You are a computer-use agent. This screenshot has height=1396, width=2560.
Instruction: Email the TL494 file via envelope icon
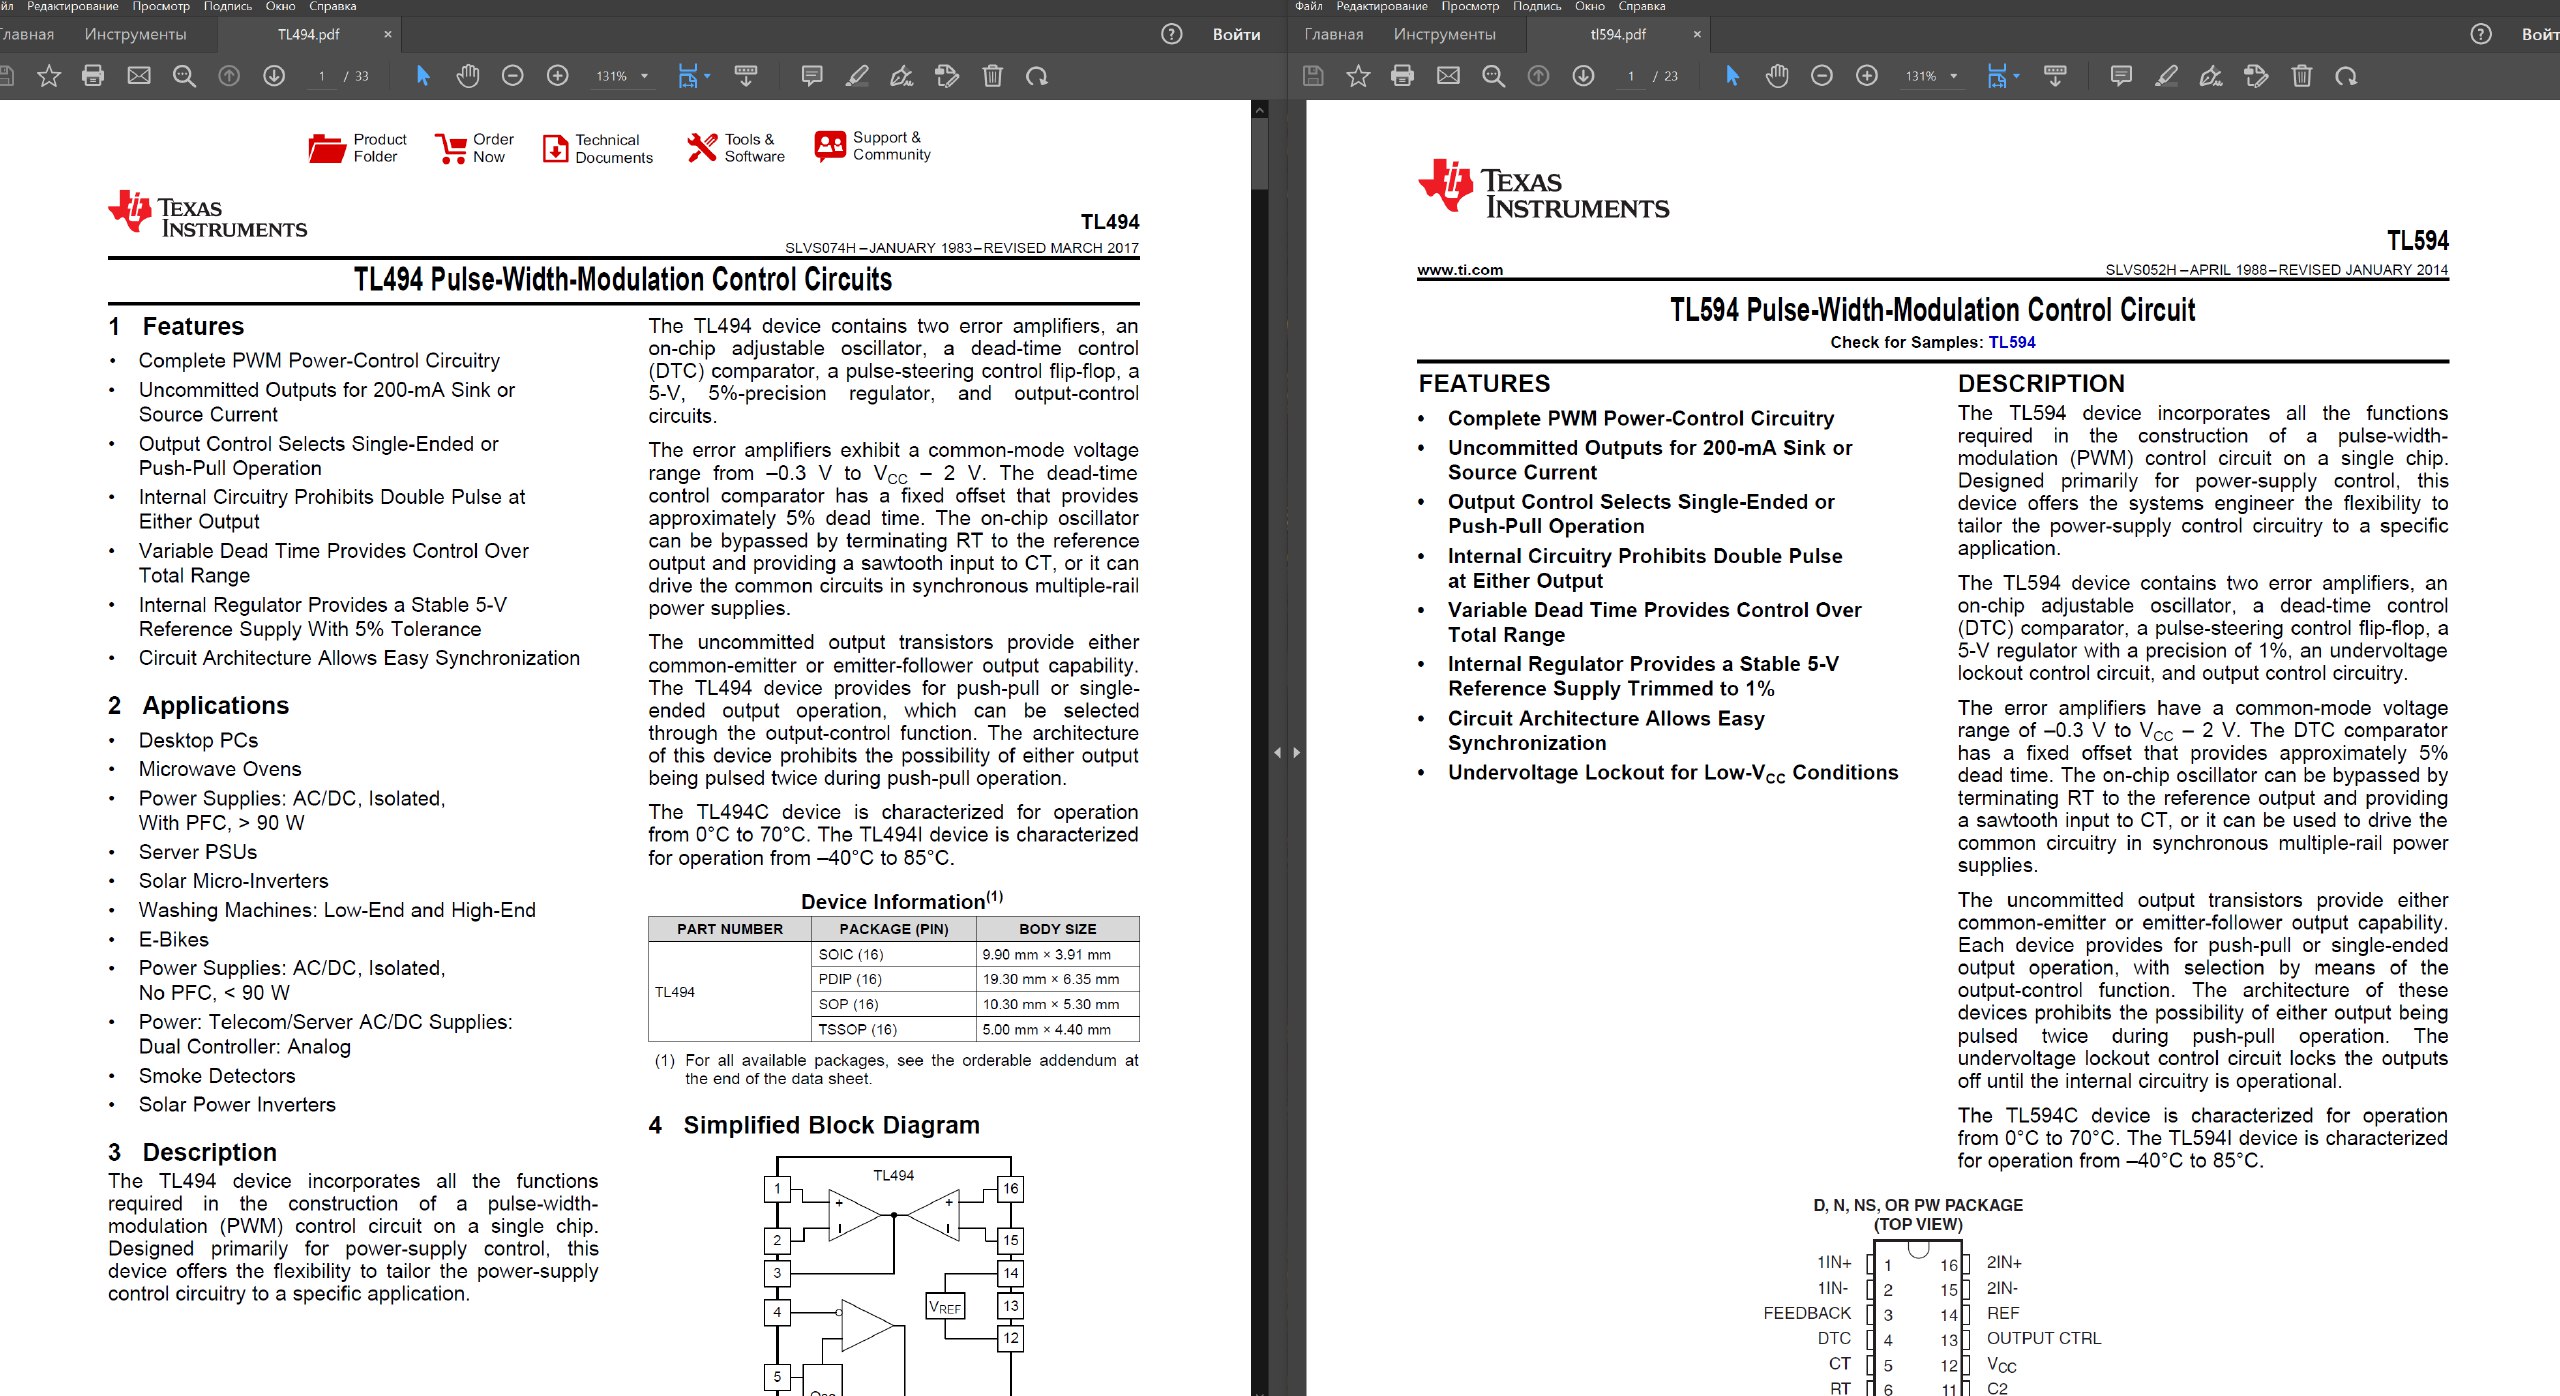pos(139,76)
